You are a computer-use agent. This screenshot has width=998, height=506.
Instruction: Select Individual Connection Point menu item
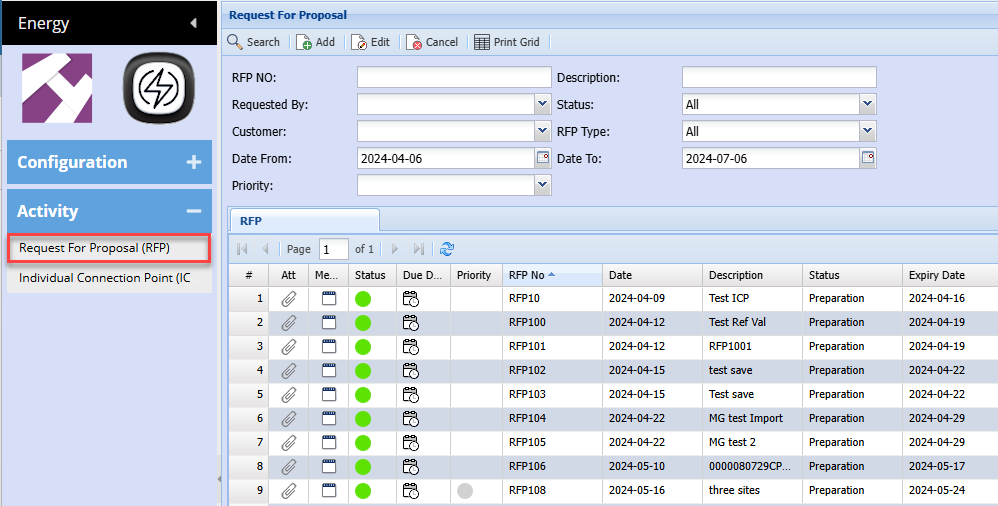click(105, 278)
